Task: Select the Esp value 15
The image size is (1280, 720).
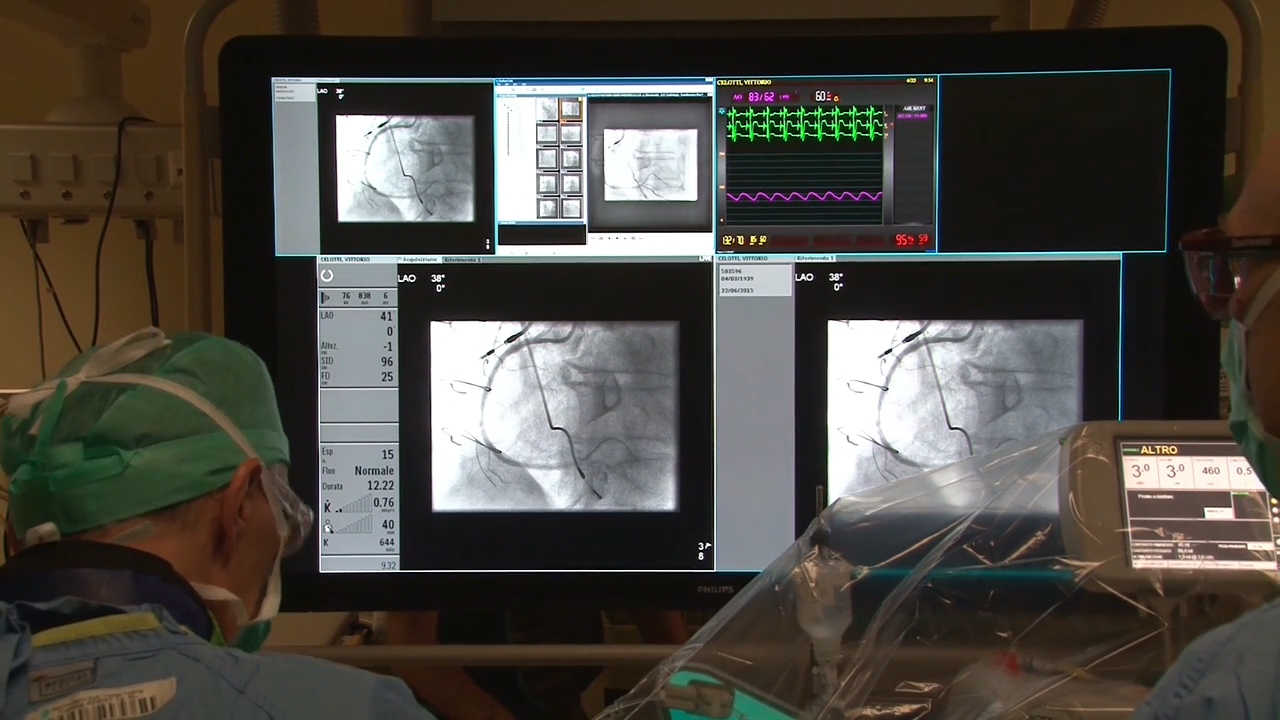Action: (x=387, y=455)
